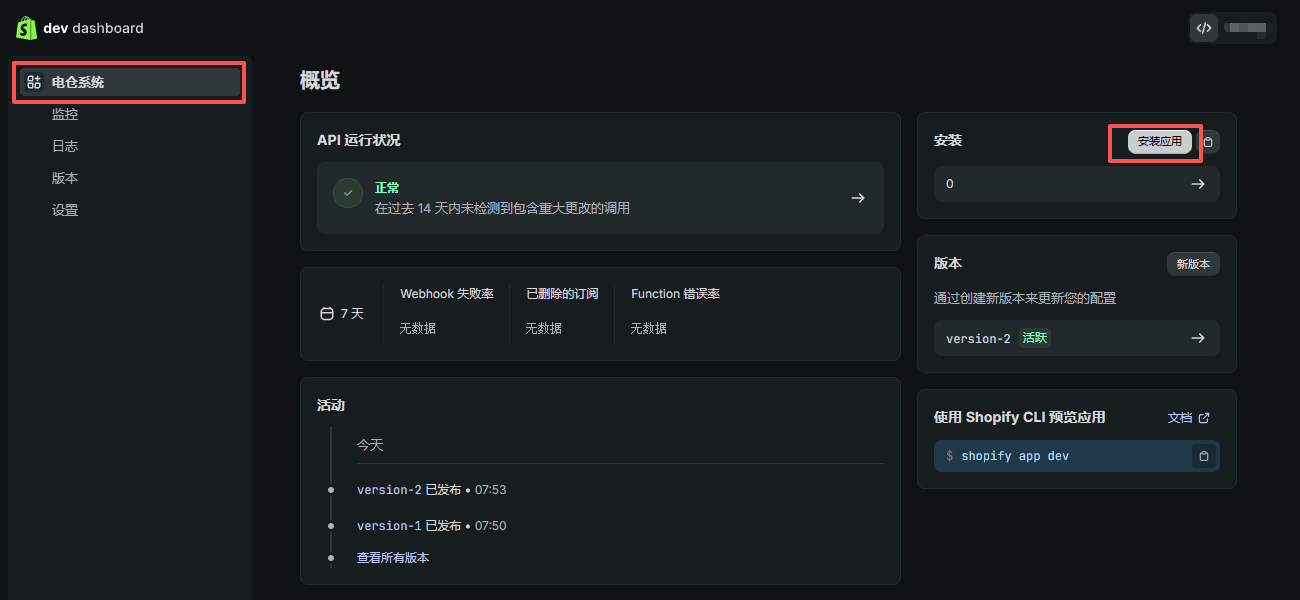Click the version-2 活跃 row
Screen dimensions: 1300x600
point(1077,338)
